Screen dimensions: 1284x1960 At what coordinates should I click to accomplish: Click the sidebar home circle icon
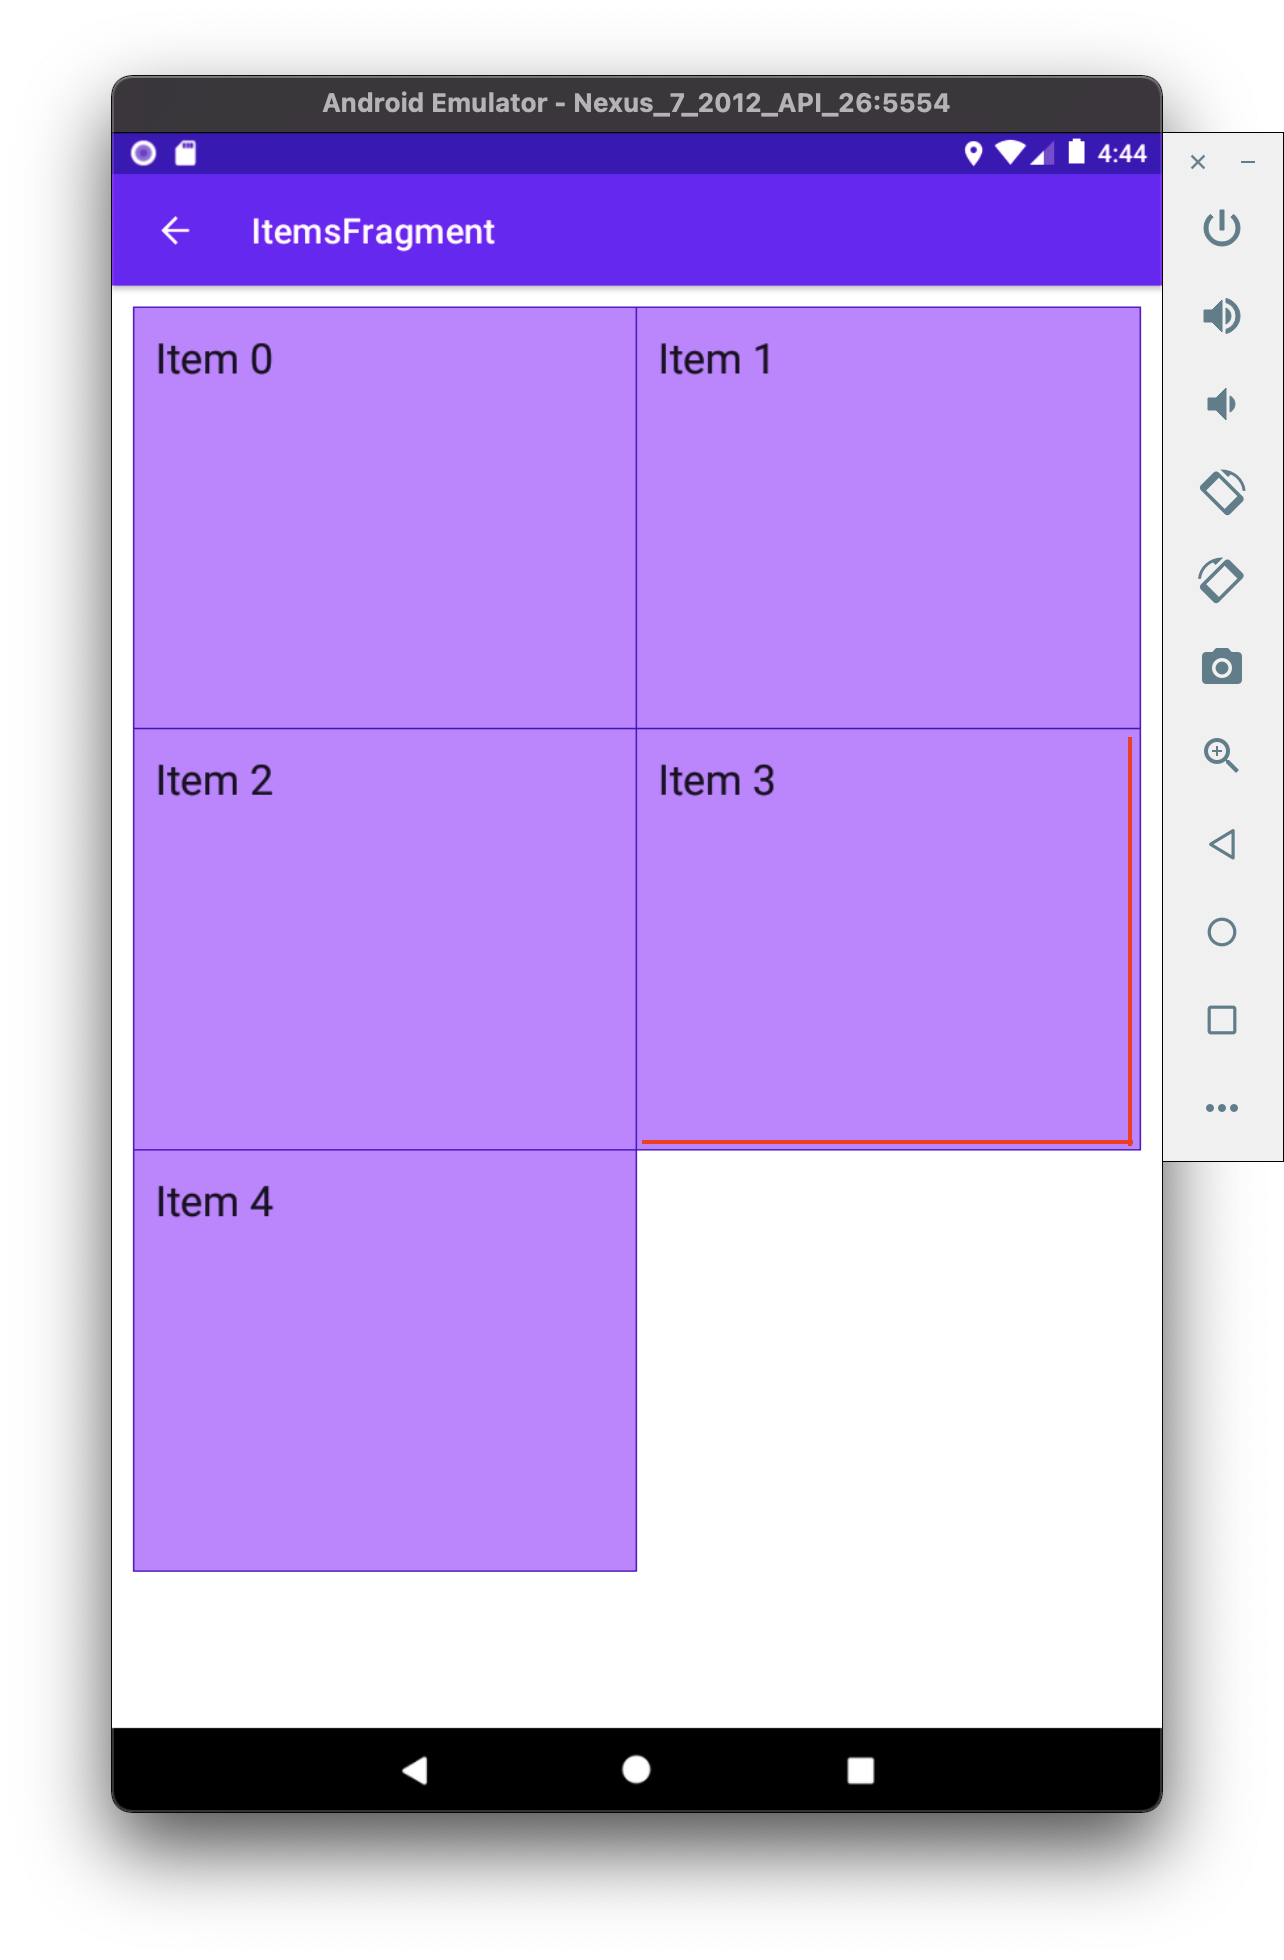pos(1221,932)
